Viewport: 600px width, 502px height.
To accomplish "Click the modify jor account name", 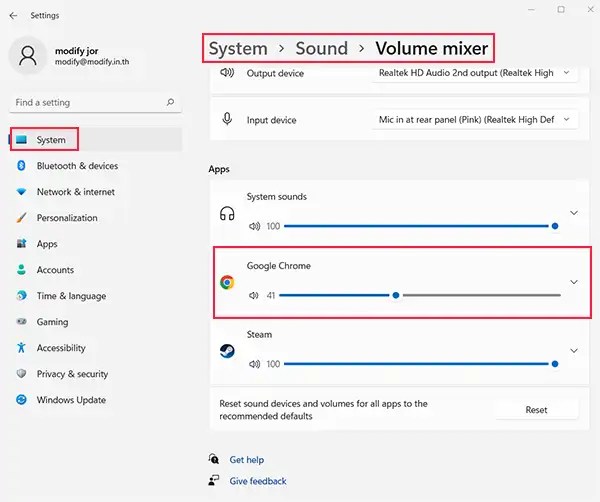I will tap(77, 51).
